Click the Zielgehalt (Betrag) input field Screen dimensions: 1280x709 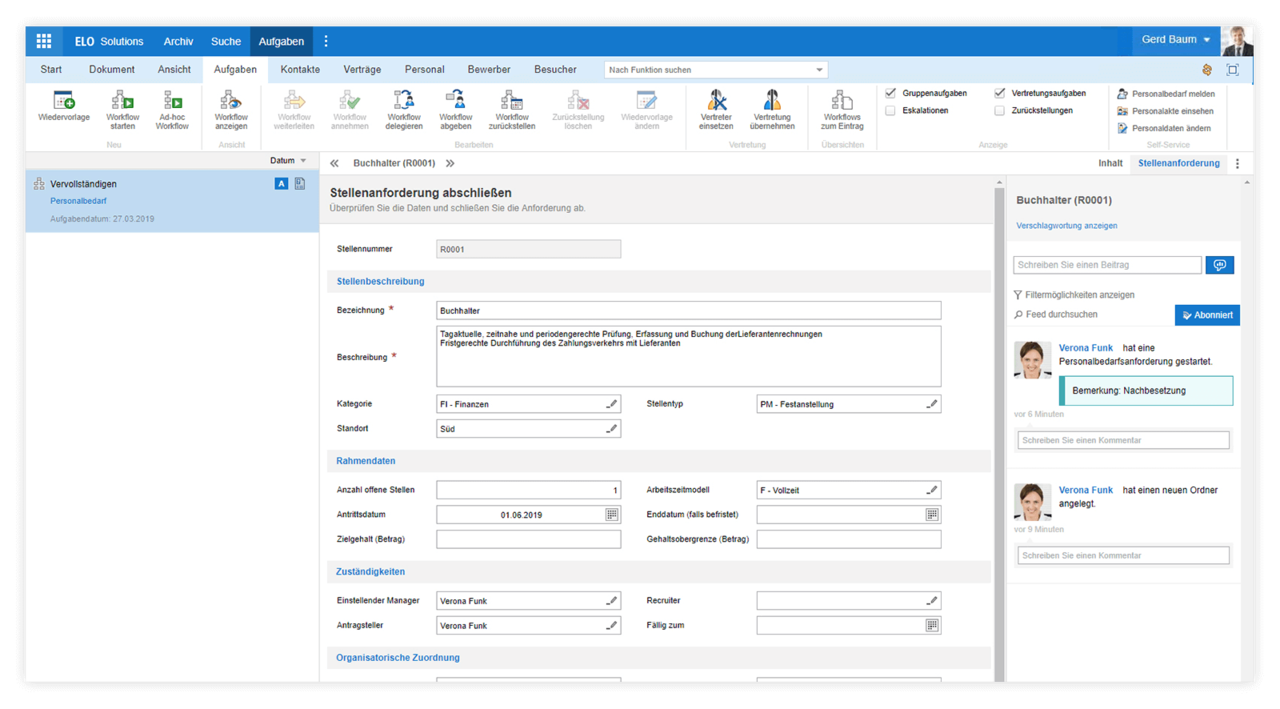click(x=528, y=540)
